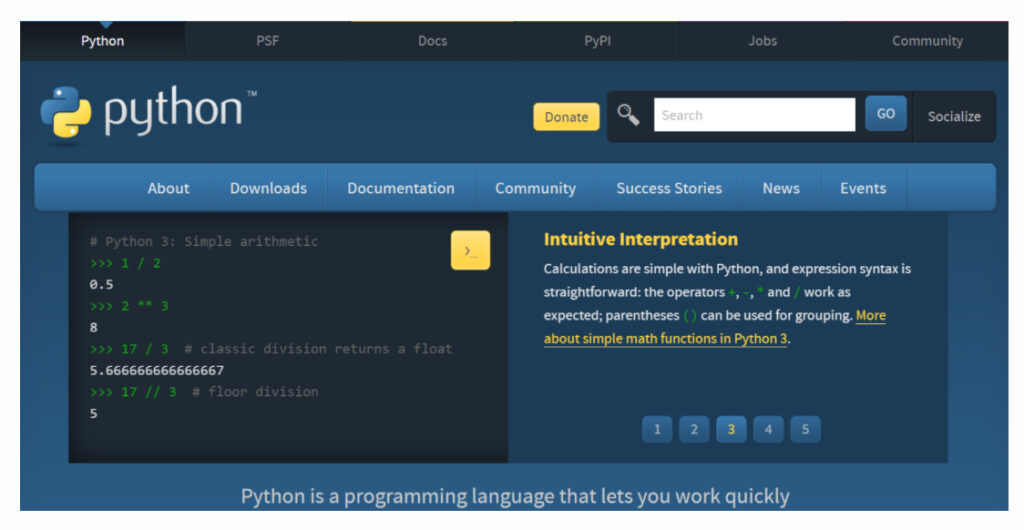The image size is (1024, 530).
Task: Switch to slide 1 of the carousel
Action: coord(657,429)
